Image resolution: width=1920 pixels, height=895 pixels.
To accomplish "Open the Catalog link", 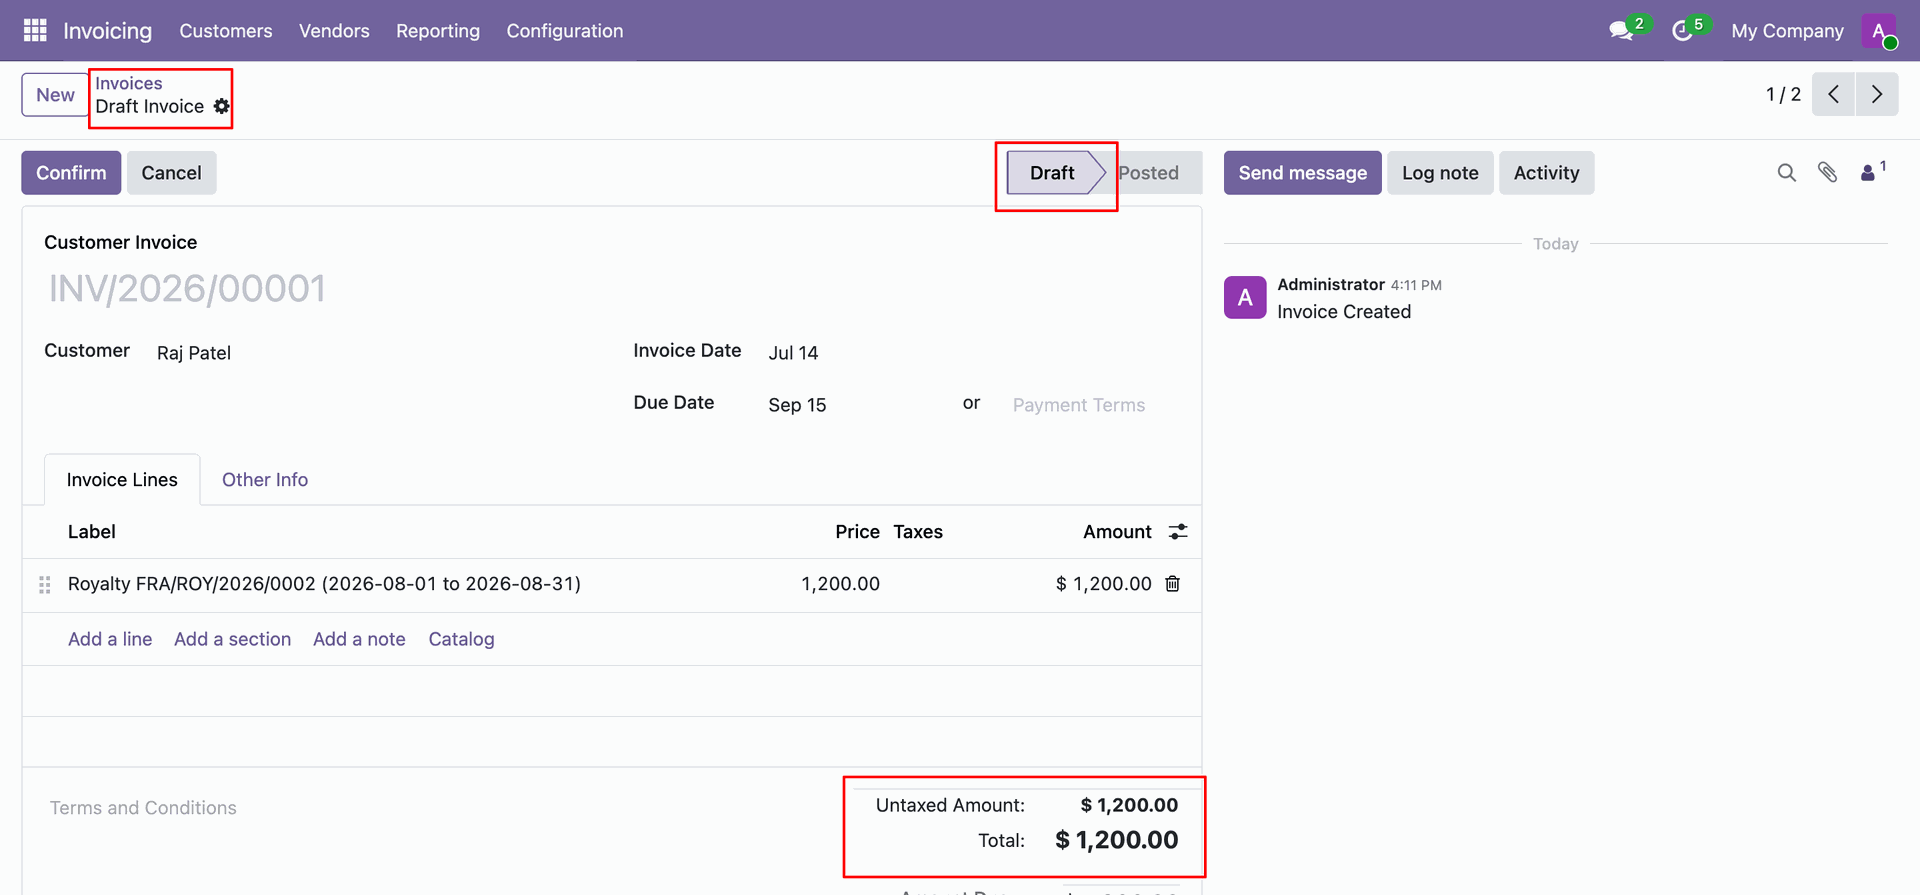I will [461, 639].
